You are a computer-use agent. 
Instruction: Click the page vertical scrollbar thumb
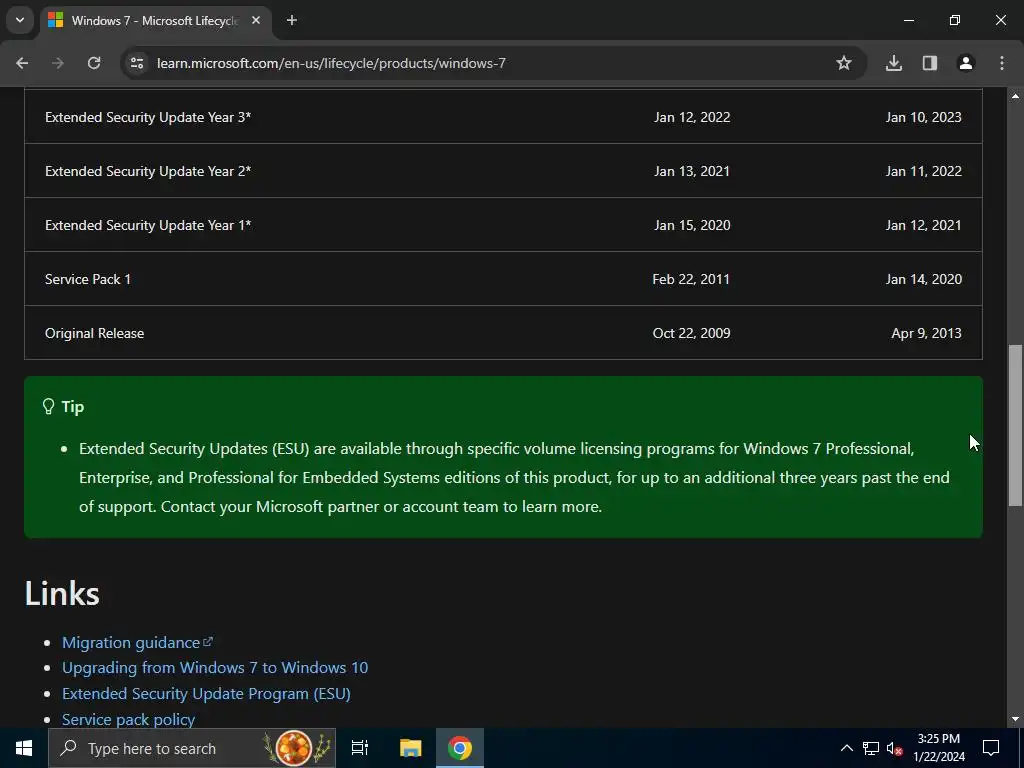click(x=1015, y=424)
